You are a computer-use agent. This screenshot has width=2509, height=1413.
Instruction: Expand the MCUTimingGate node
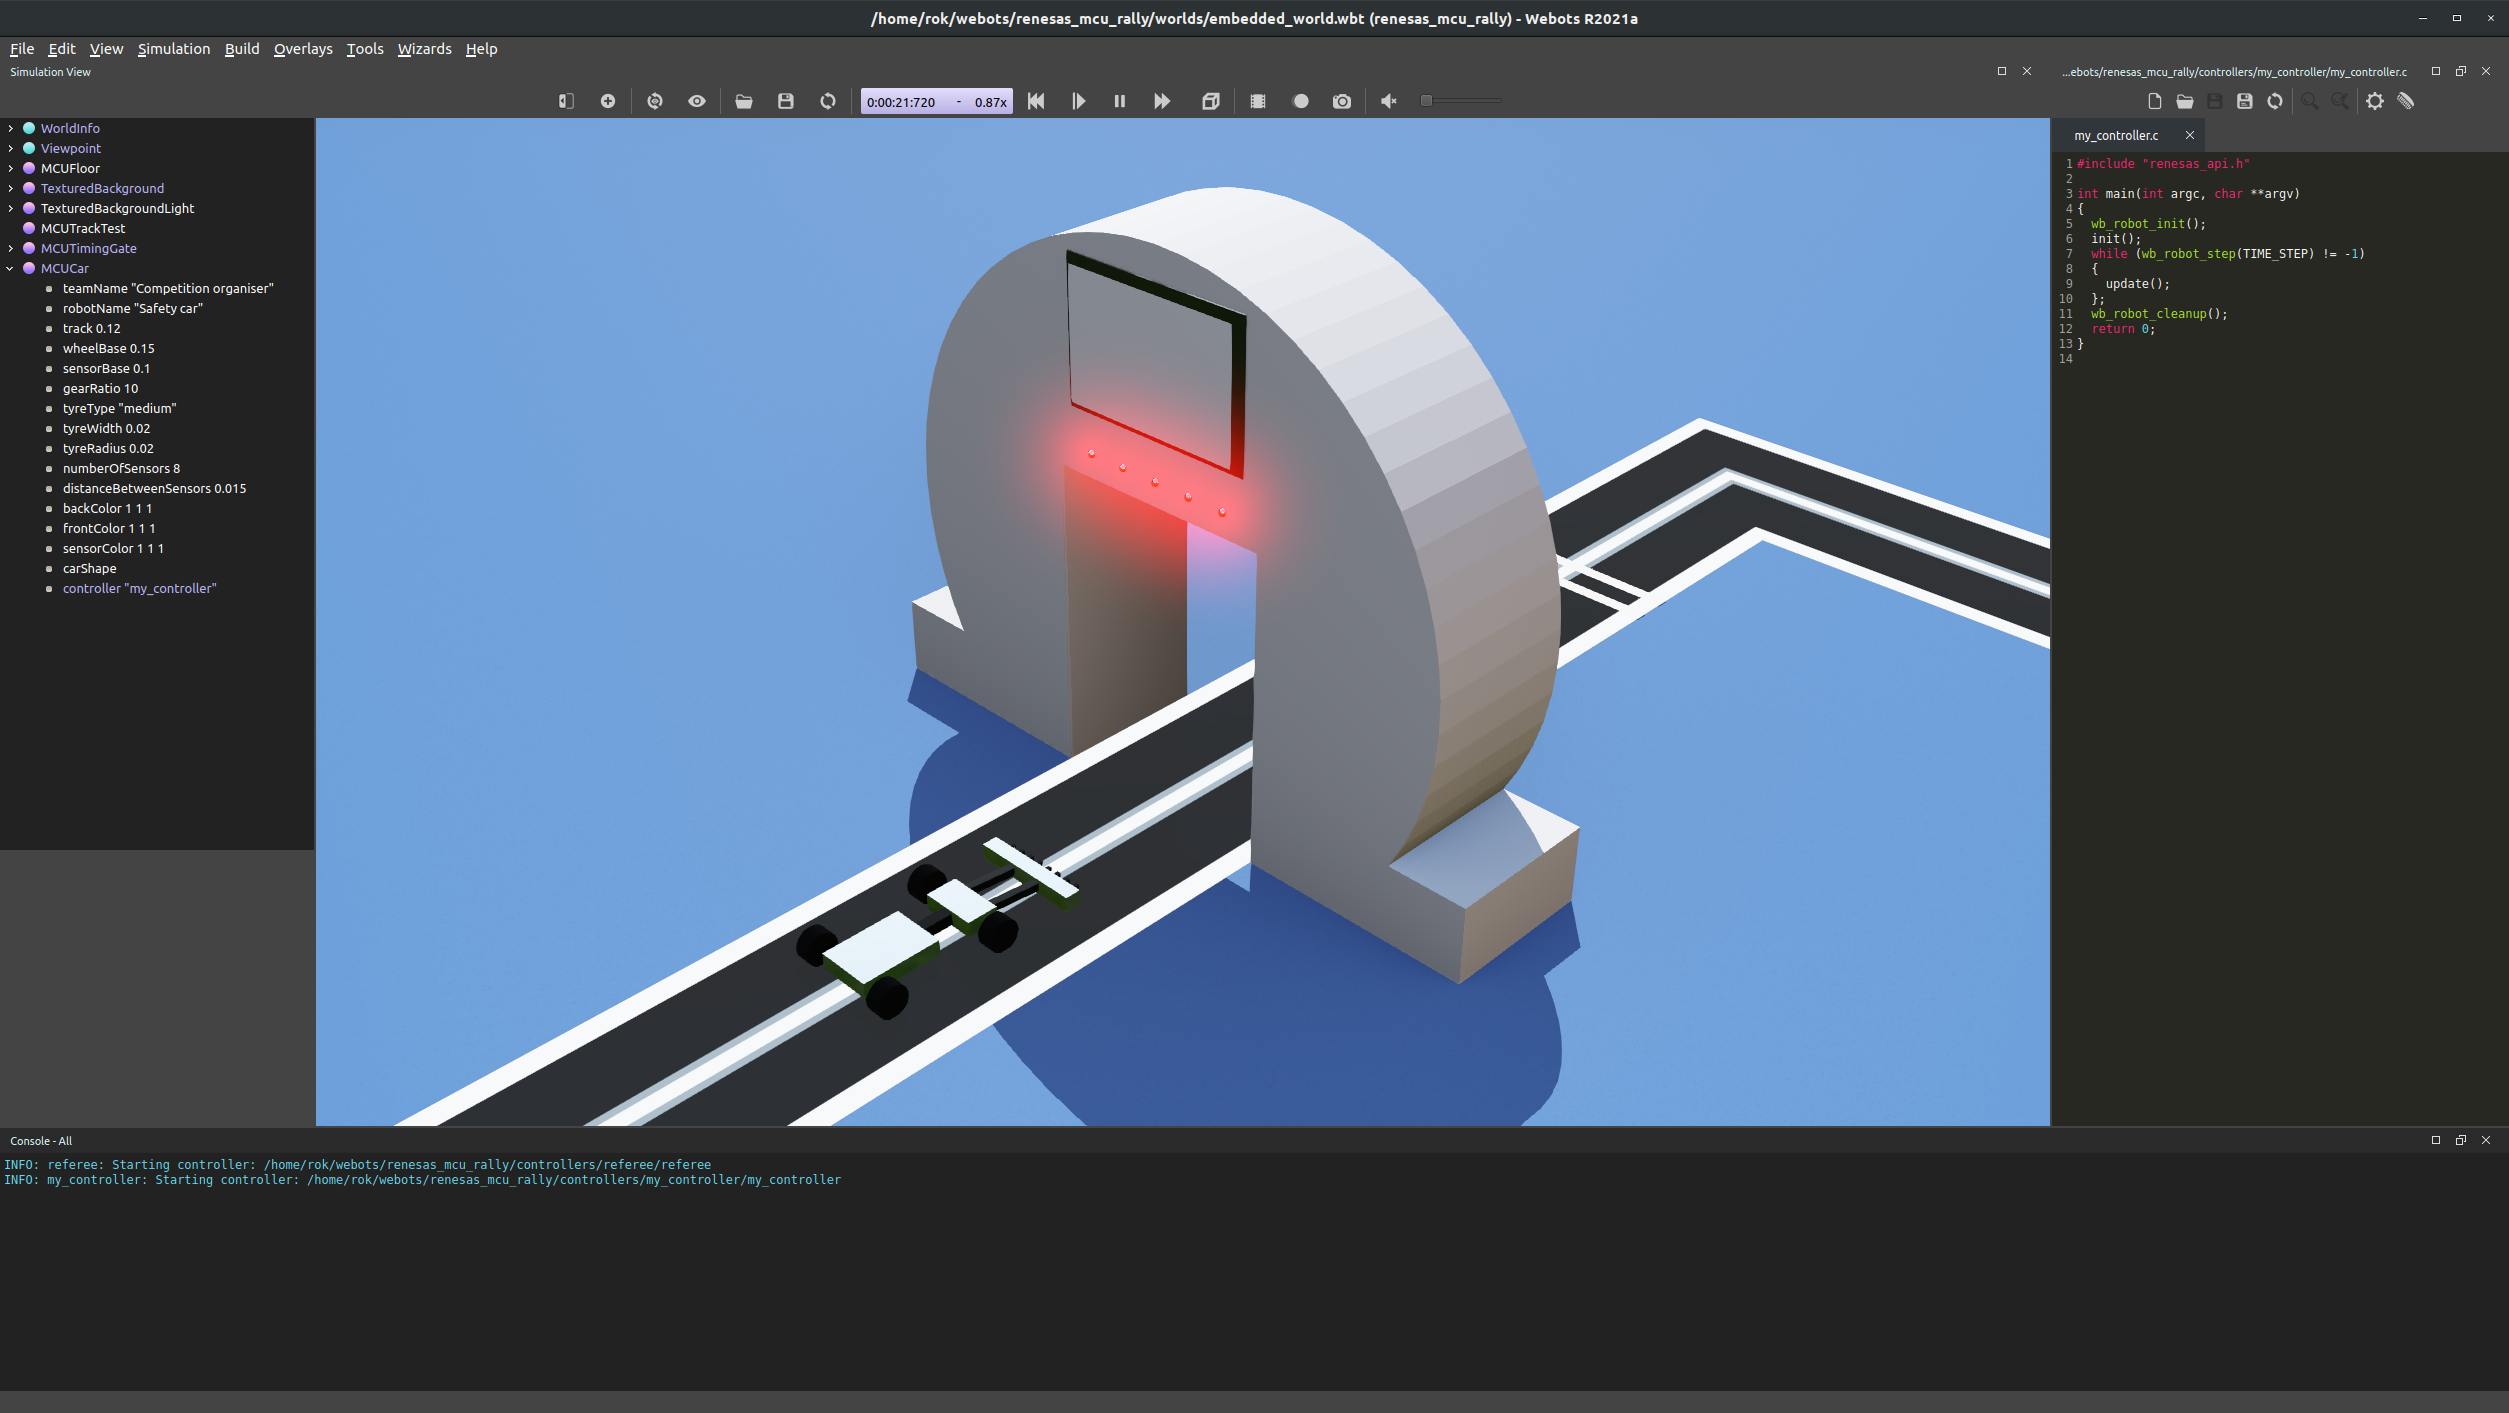pos(10,248)
